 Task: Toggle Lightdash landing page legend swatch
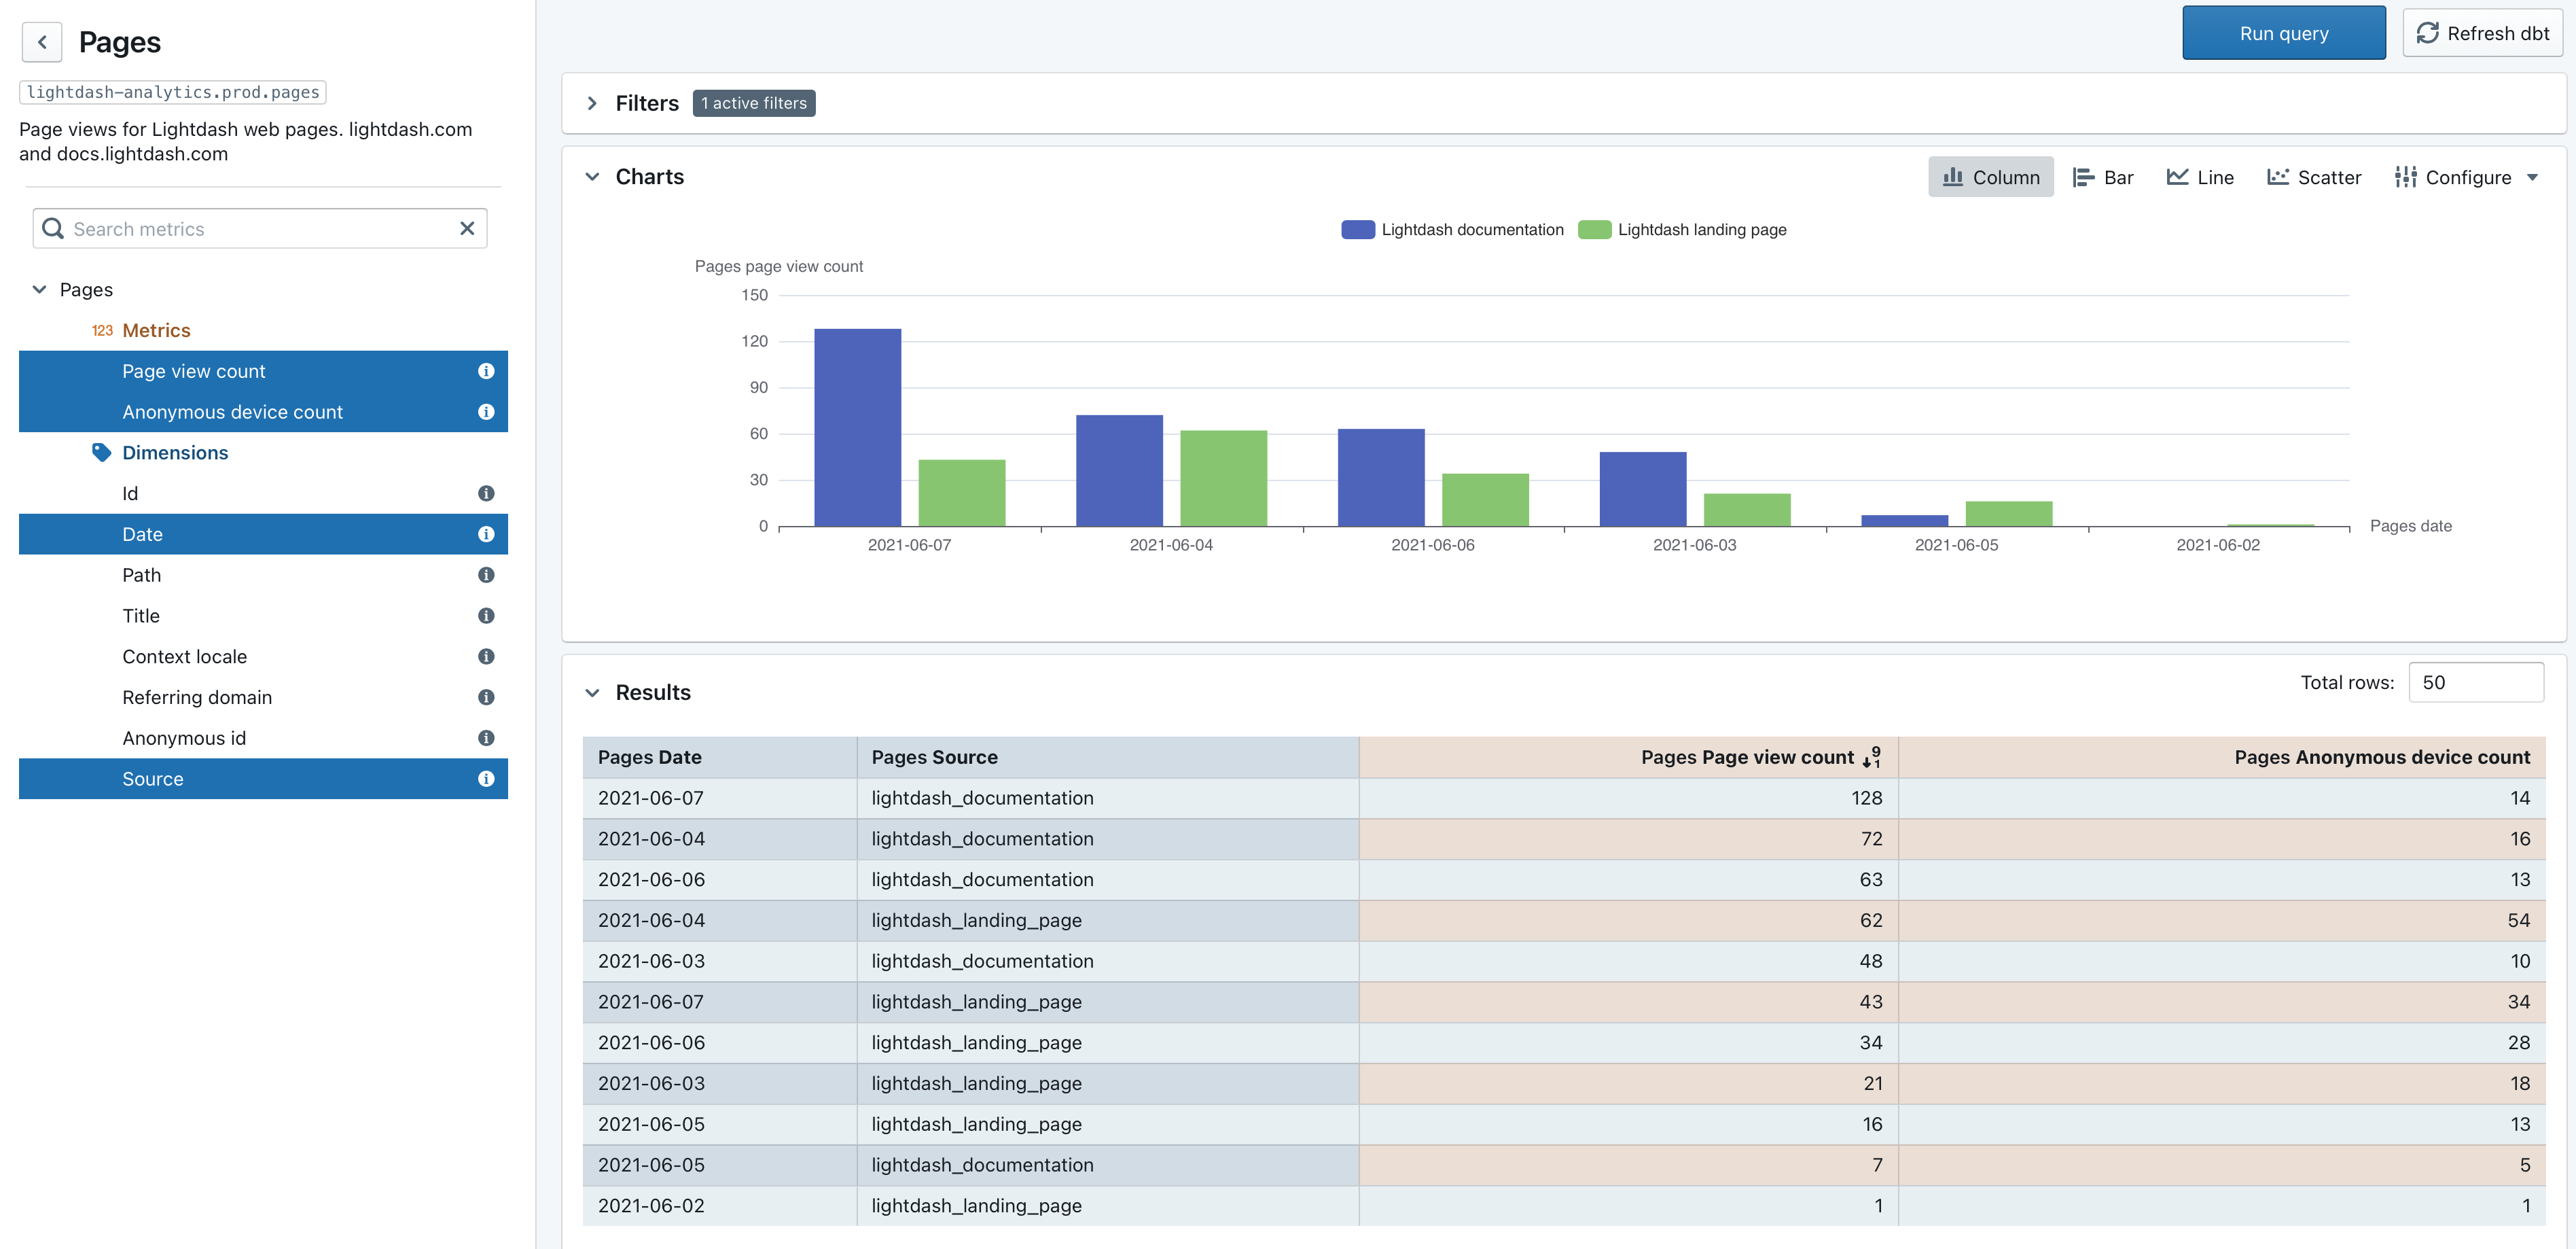(1594, 229)
